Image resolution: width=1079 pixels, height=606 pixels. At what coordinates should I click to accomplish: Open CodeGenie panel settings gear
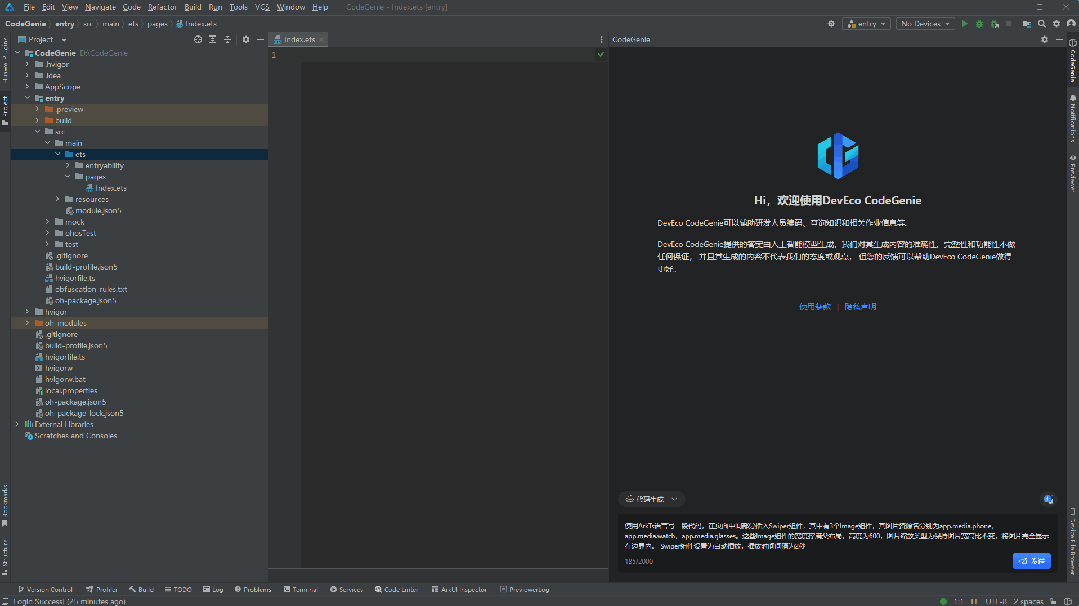click(1045, 39)
